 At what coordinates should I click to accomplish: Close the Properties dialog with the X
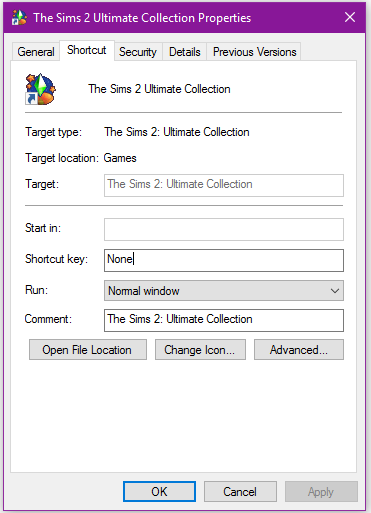pyautogui.click(x=350, y=17)
